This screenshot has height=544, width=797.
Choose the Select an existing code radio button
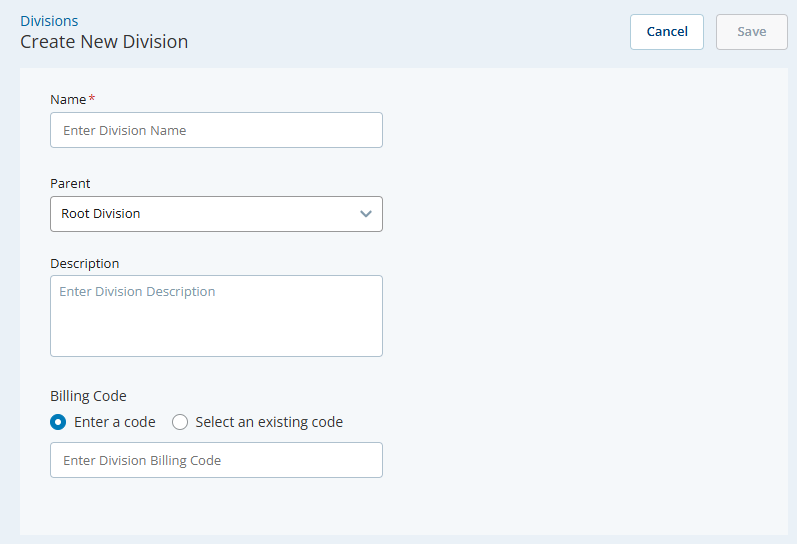[x=180, y=422]
